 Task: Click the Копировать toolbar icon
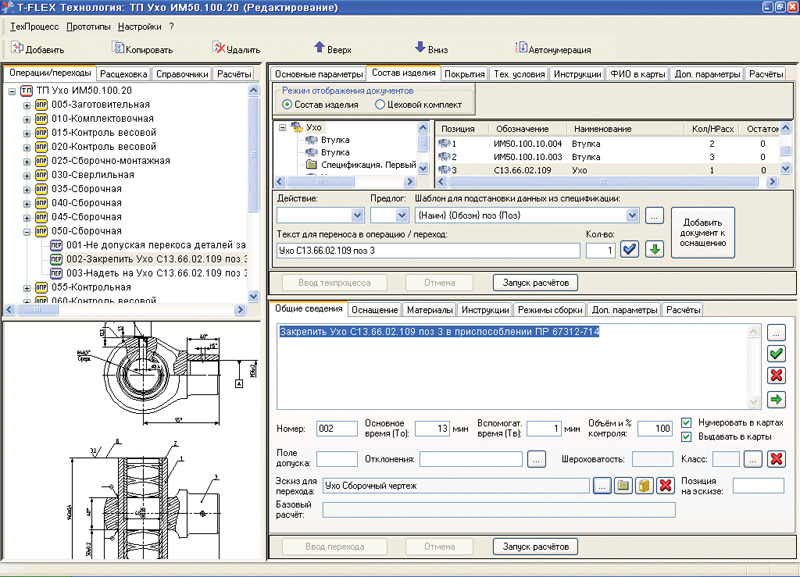coord(118,48)
